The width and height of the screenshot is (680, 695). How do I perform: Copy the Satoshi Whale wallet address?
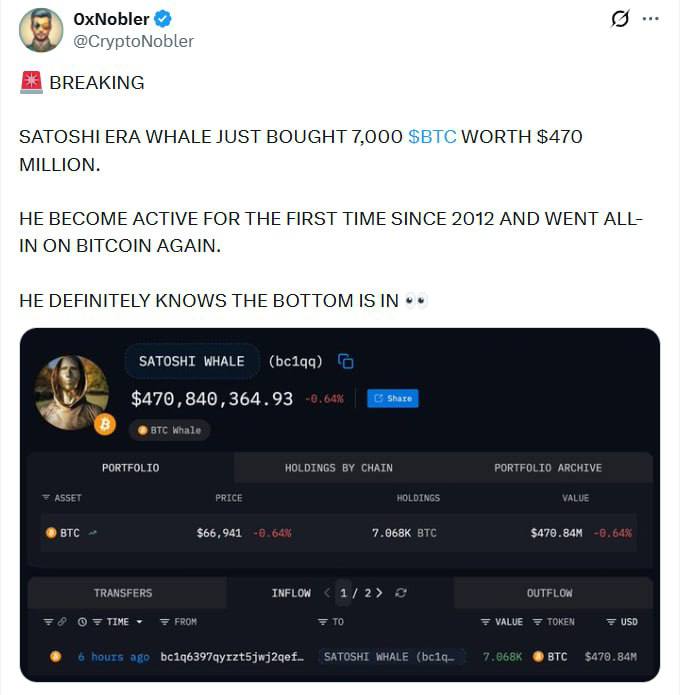[x=346, y=362]
